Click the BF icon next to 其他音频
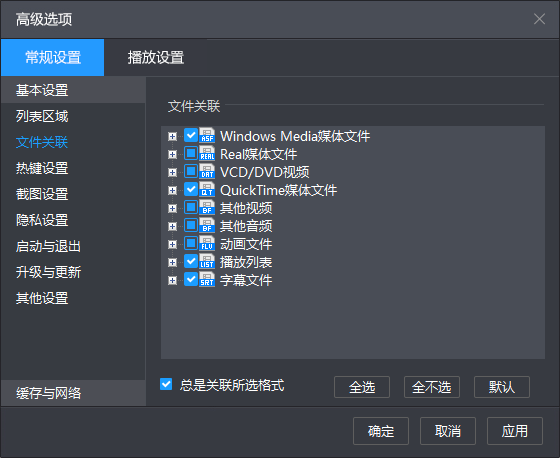 click(x=207, y=225)
